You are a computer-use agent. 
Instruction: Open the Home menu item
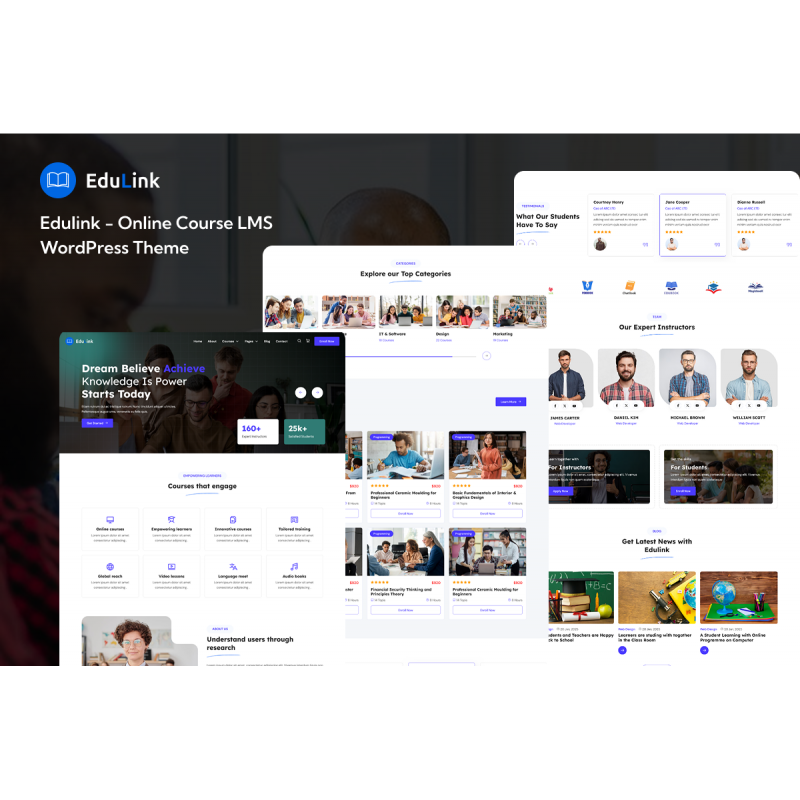point(197,341)
